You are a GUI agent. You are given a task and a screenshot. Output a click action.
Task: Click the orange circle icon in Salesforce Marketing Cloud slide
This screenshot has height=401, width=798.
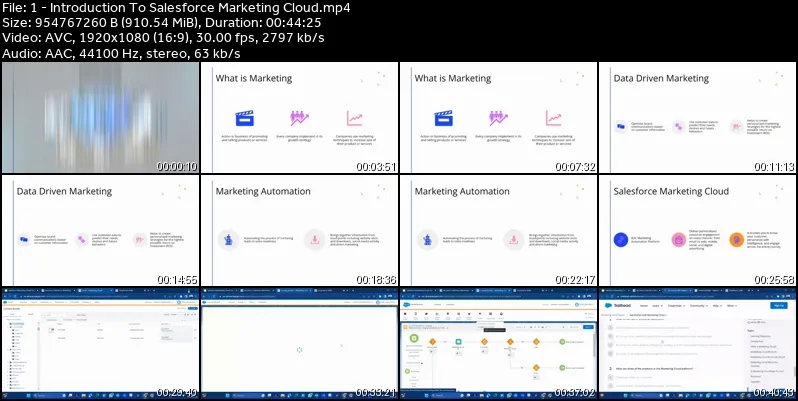coord(736,240)
